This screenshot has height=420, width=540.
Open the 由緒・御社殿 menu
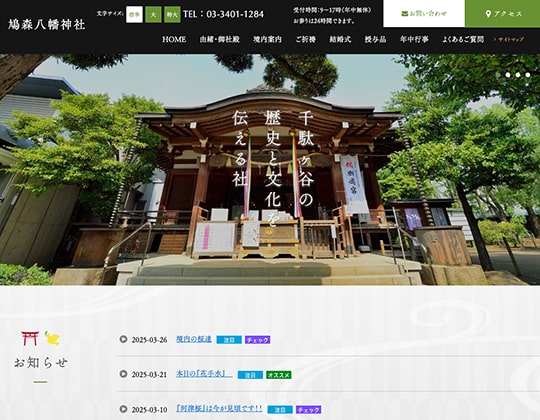[219, 39]
